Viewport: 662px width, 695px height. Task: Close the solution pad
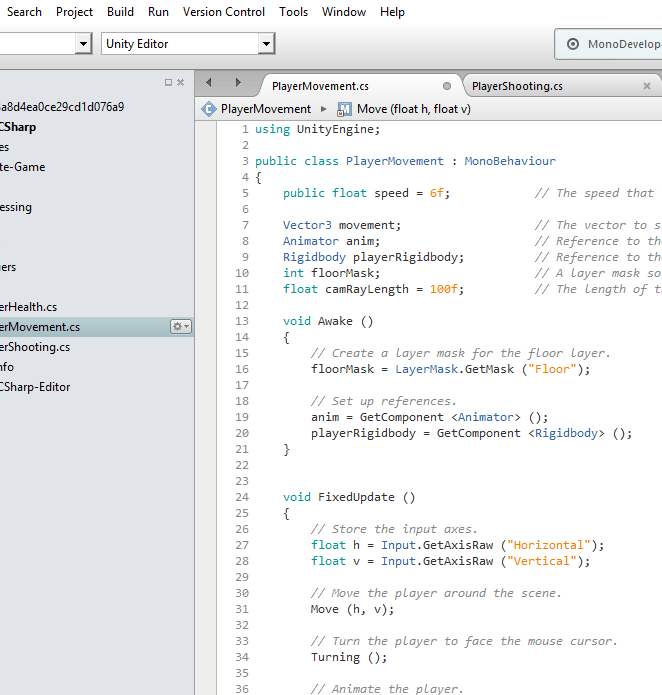point(180,82)
